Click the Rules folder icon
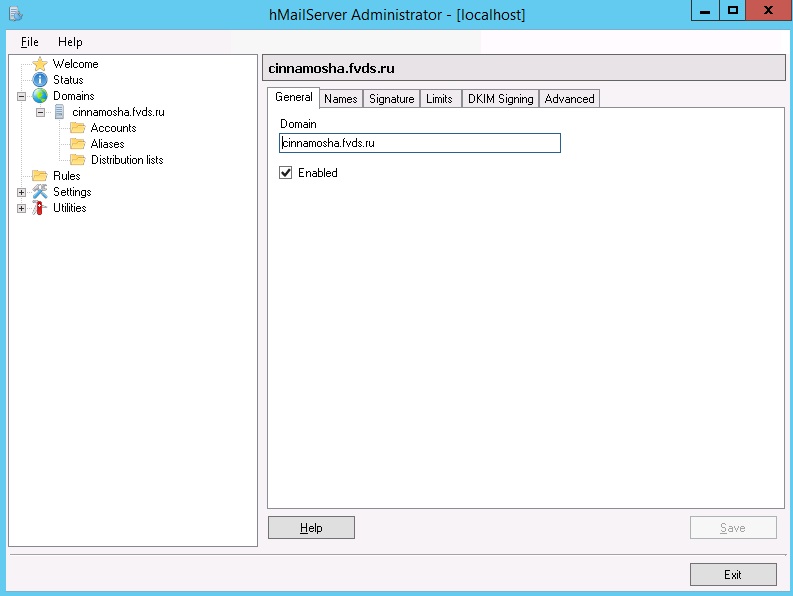 pyautogui.click(x=39, y=176)
